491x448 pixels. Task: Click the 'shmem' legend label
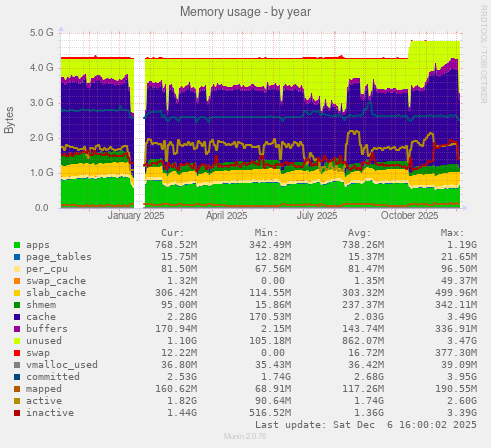[x=41, y=305]
